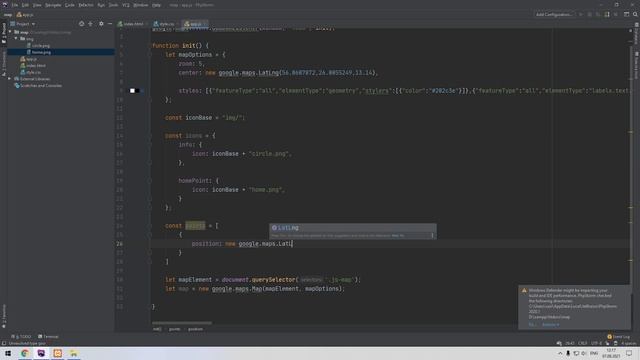Click the layout icon beside the search icon

pos(627,14)
